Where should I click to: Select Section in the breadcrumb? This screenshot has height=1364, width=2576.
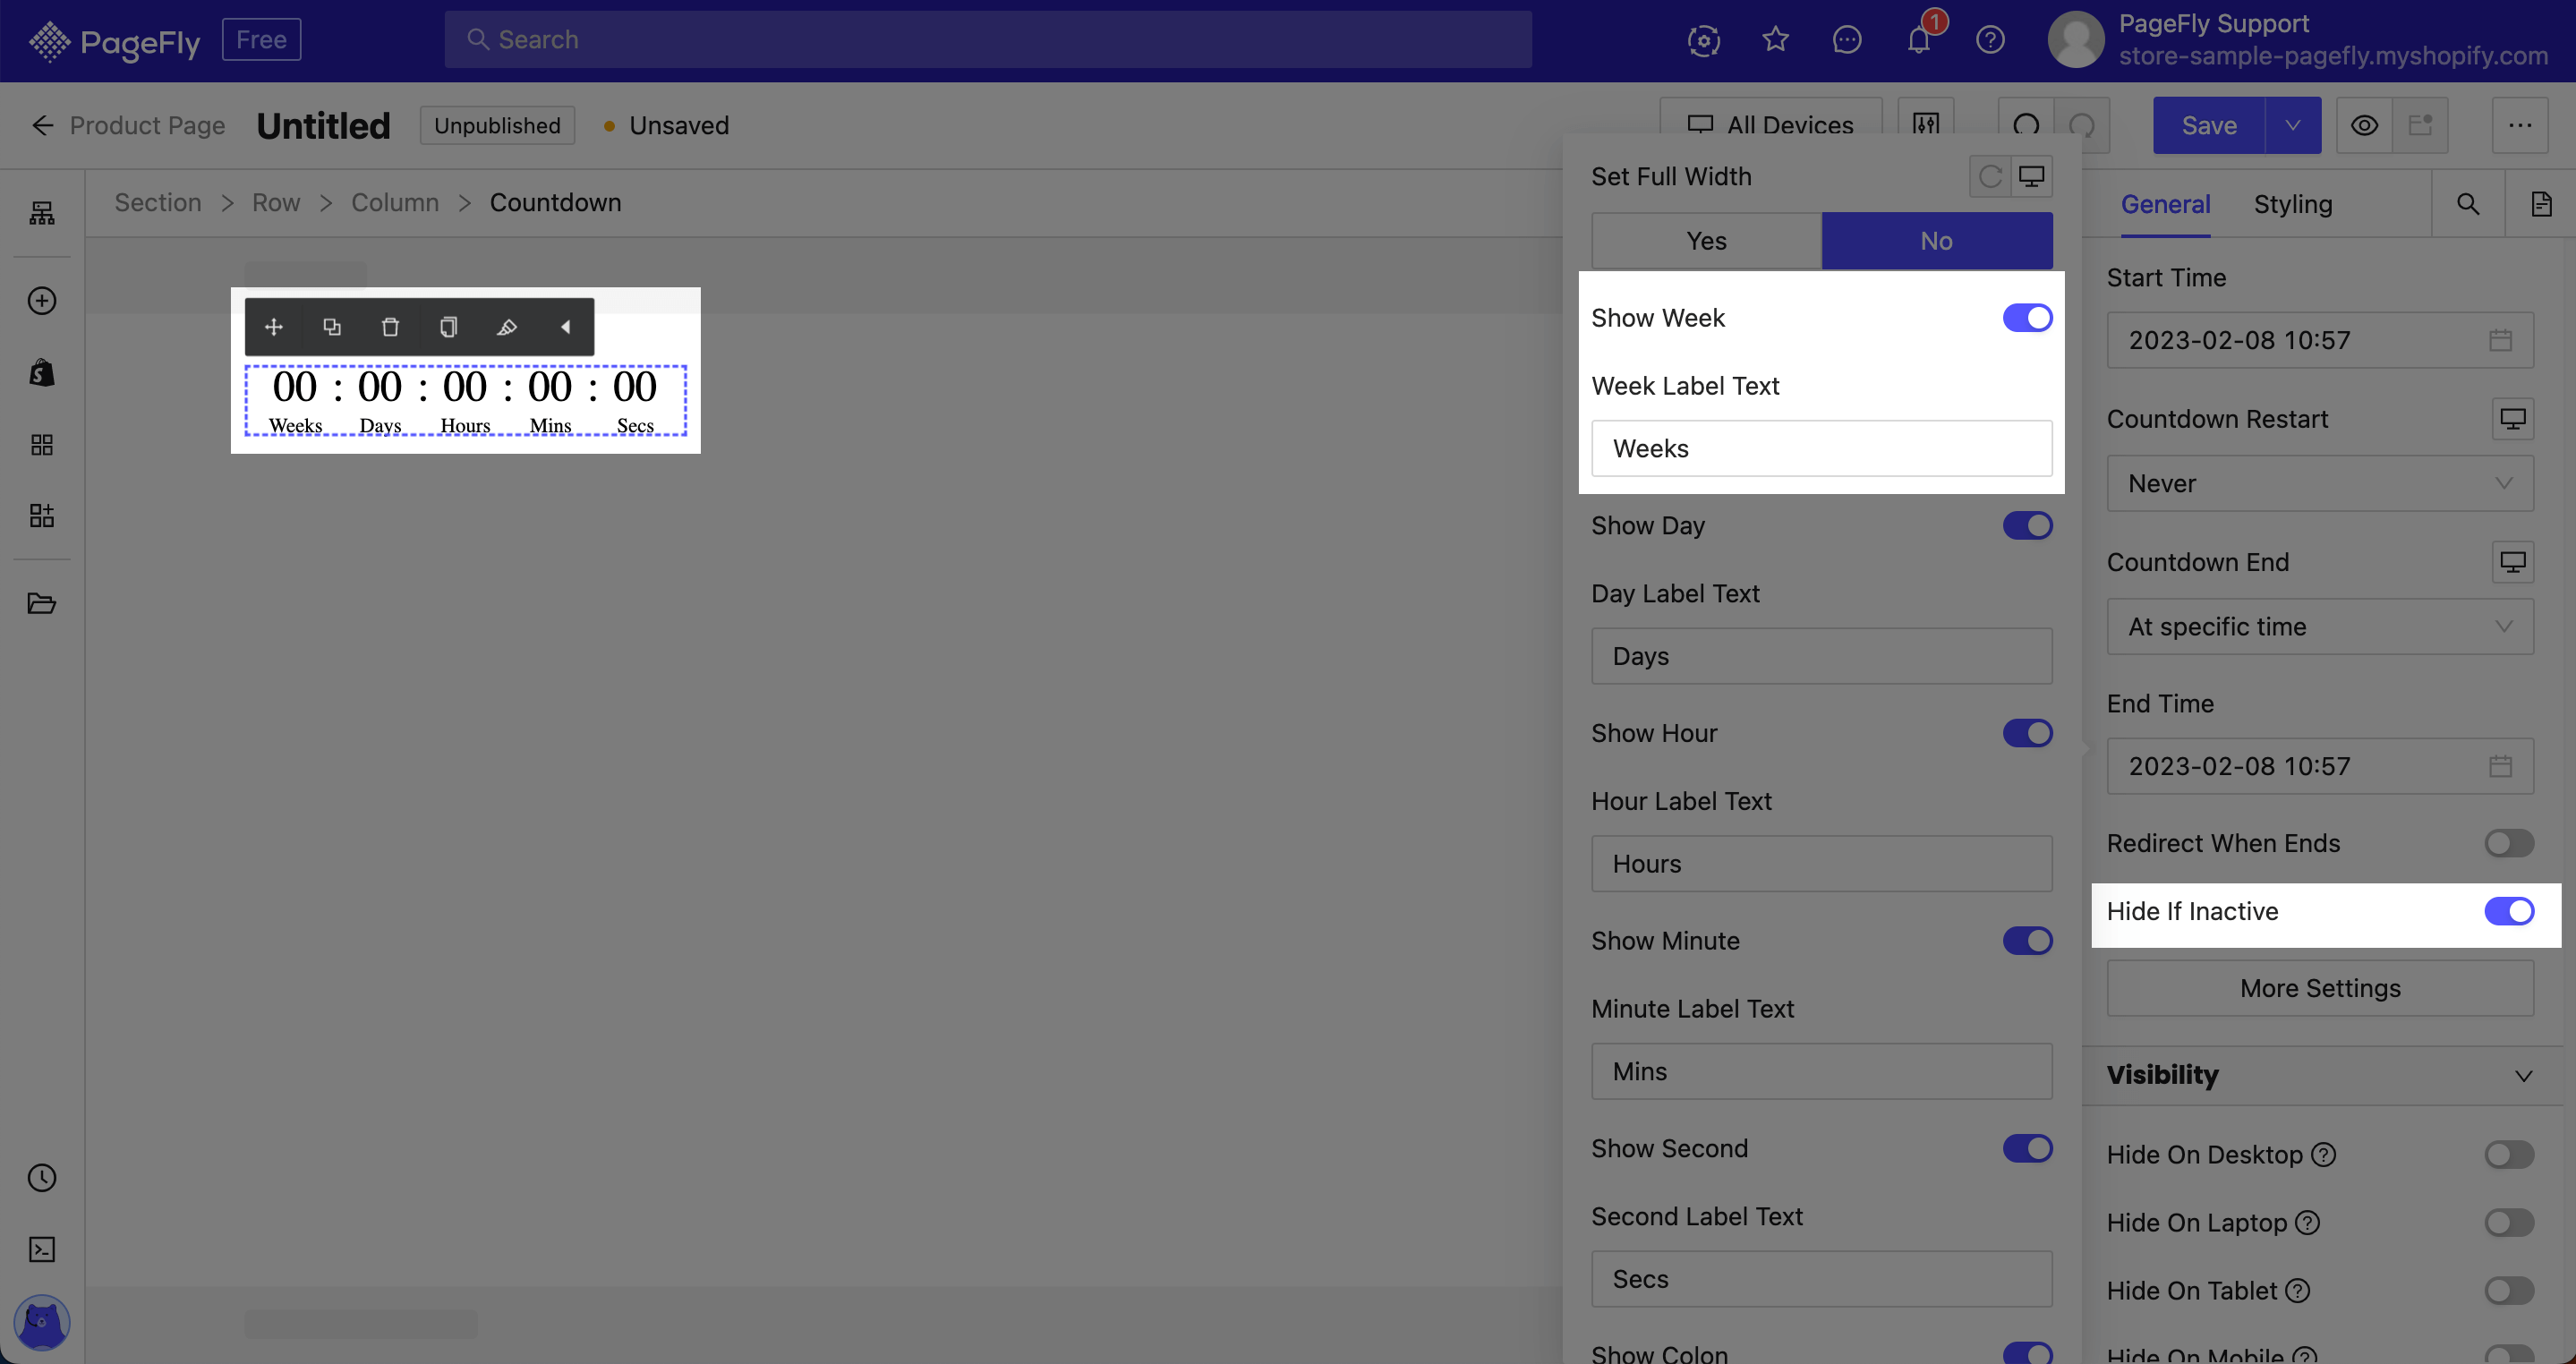(x=158, y=203)
